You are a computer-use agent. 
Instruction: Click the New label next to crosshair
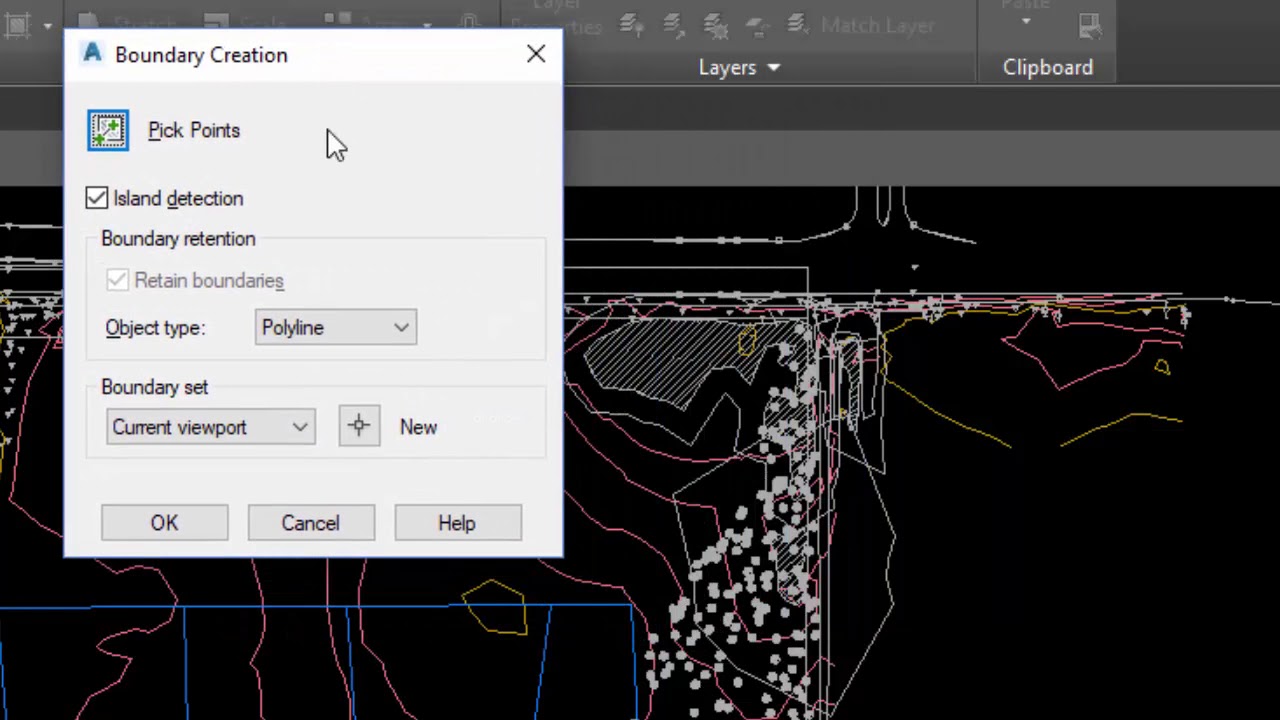pos(418,427)
